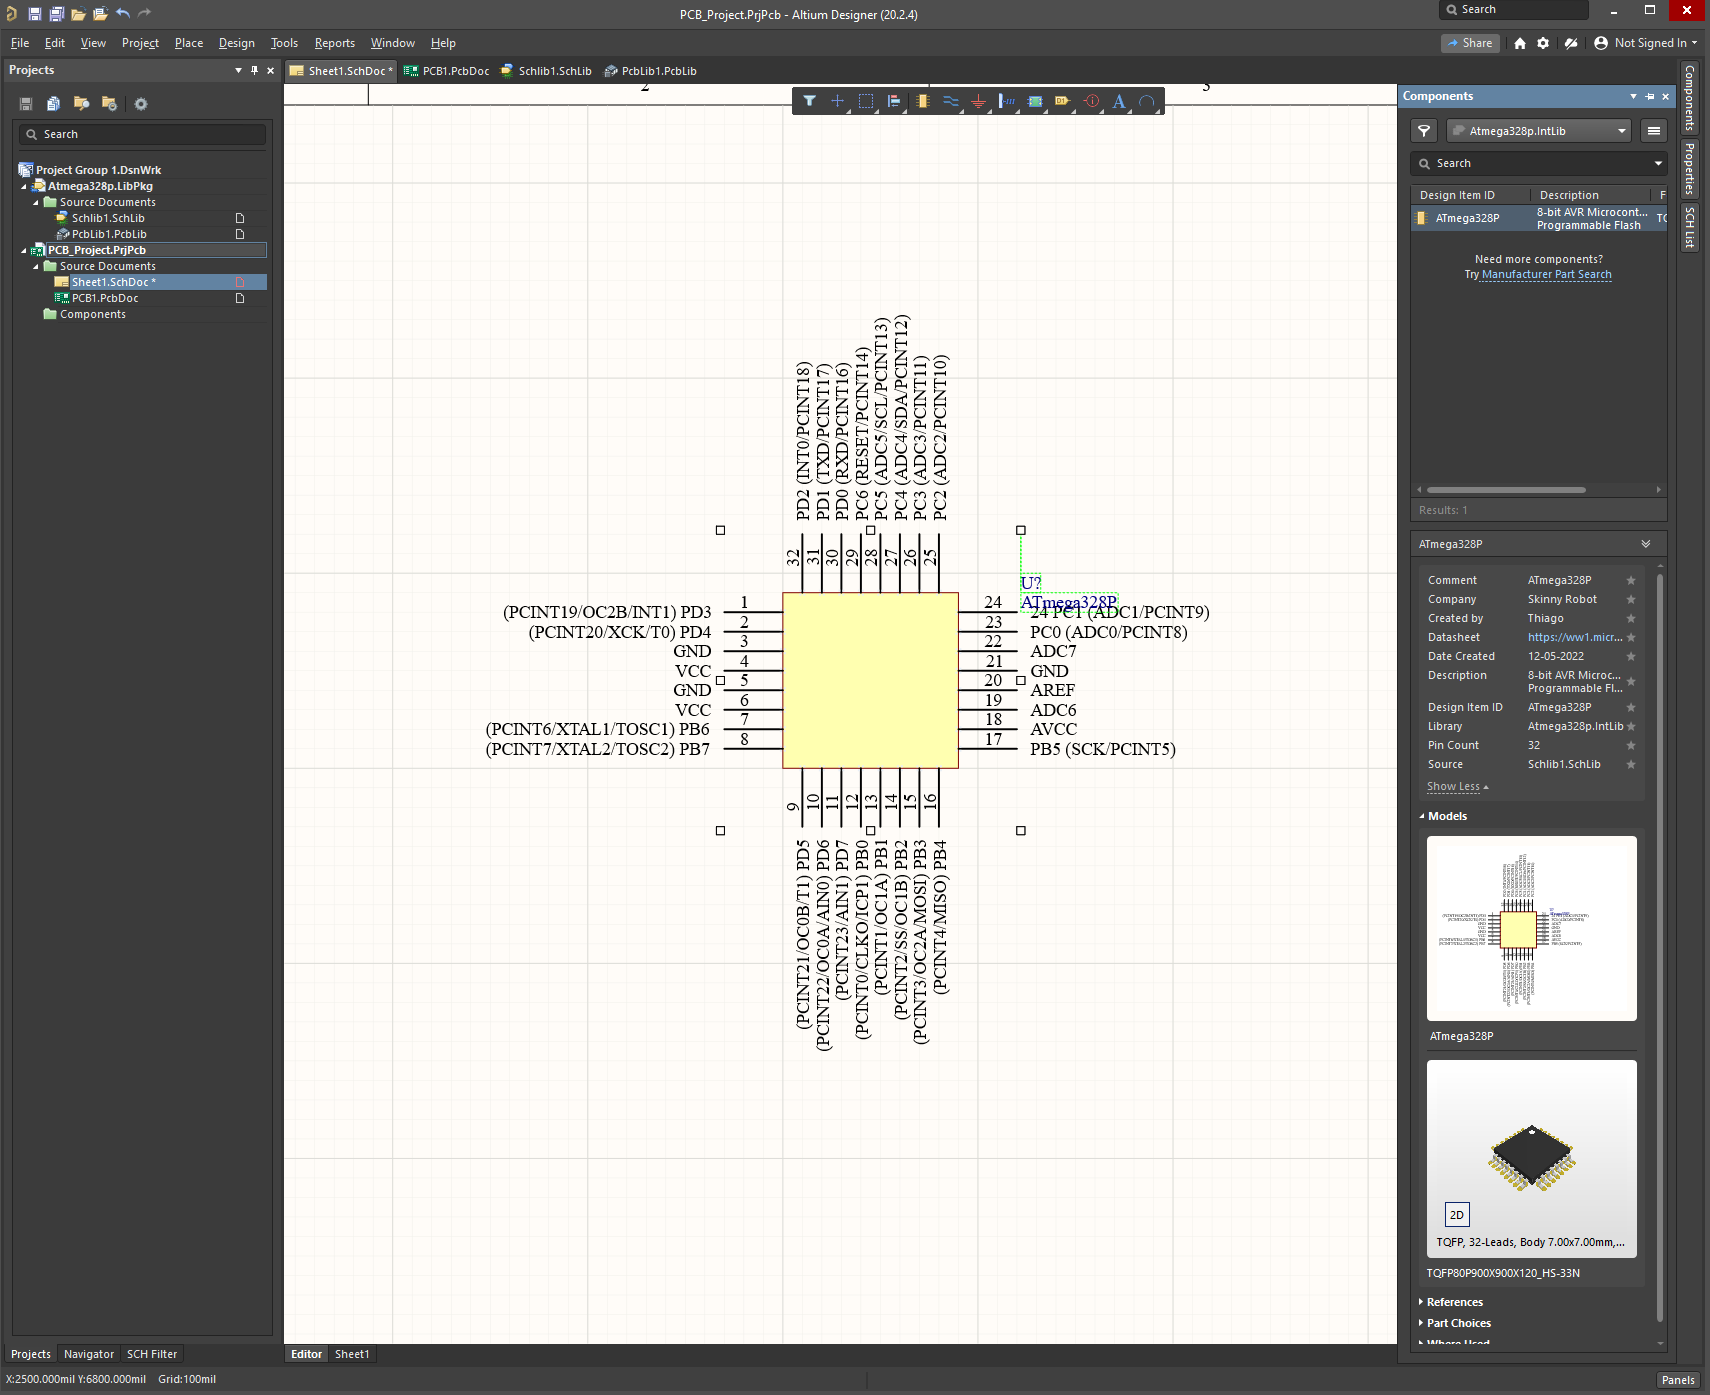Open Project Options folder-gear icon
Viewport: 1710px width, 1395px height.
(109, 103)
